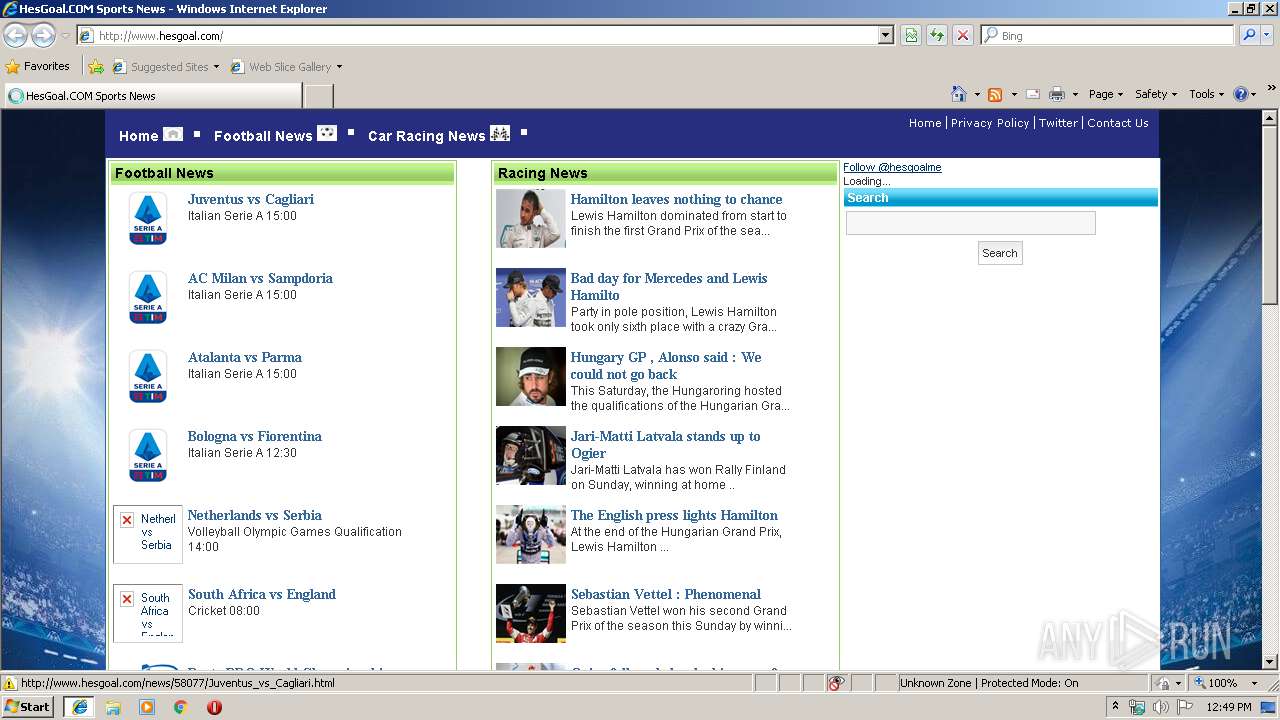1280x720 pixels.
Task: Click the Serie A logo beside Bologna vs Fiorentina
Action: [148, 456]
